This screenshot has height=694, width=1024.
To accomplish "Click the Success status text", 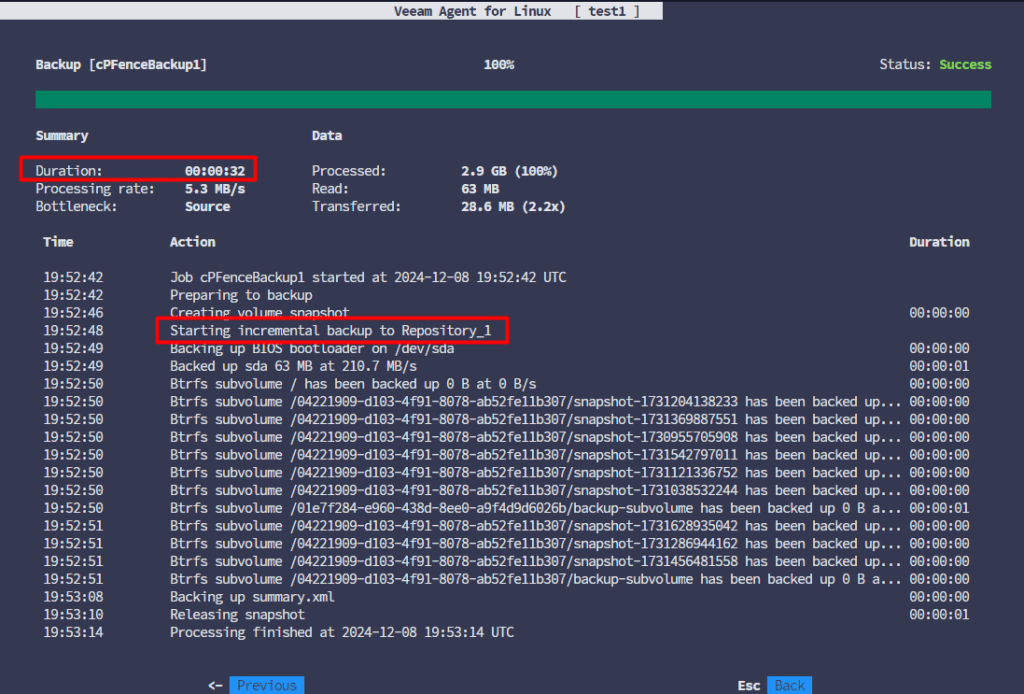I will click(x=964, y=65).
